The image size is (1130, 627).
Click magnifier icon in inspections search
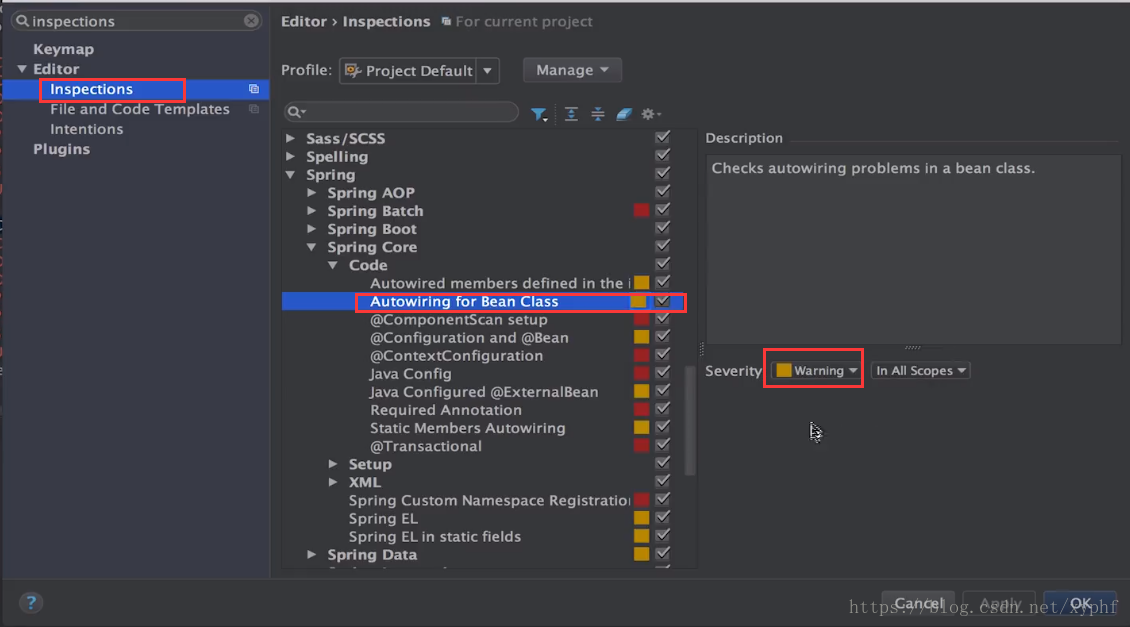tap(295, 112)
